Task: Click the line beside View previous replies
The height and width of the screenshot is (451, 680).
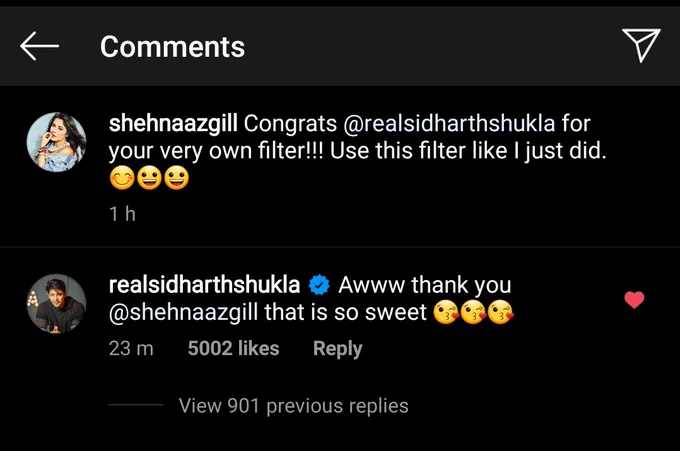Action: coord(136,405)
